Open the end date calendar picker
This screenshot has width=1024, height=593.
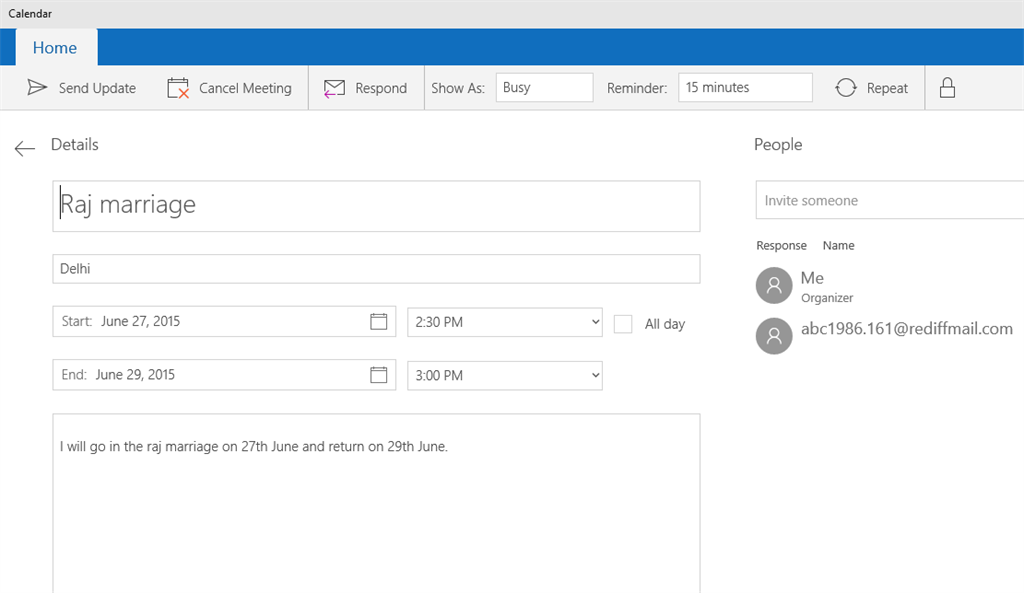[378, 375]
